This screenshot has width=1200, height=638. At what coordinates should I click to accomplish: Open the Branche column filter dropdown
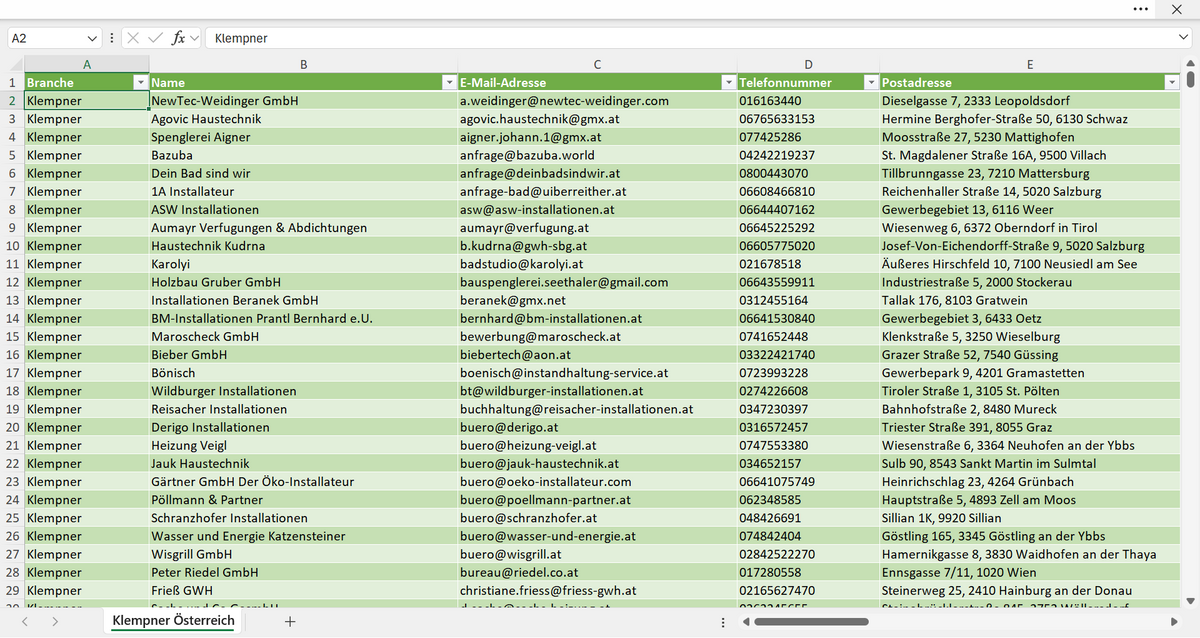(141, 82)
